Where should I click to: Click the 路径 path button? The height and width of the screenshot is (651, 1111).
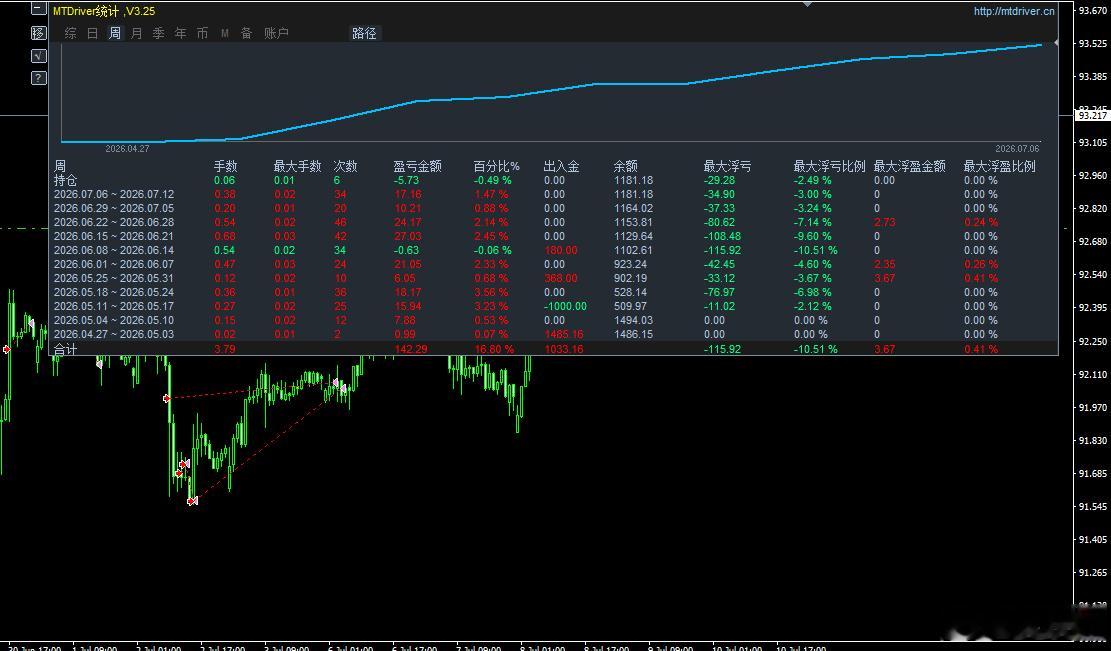[x=364, y=33]
